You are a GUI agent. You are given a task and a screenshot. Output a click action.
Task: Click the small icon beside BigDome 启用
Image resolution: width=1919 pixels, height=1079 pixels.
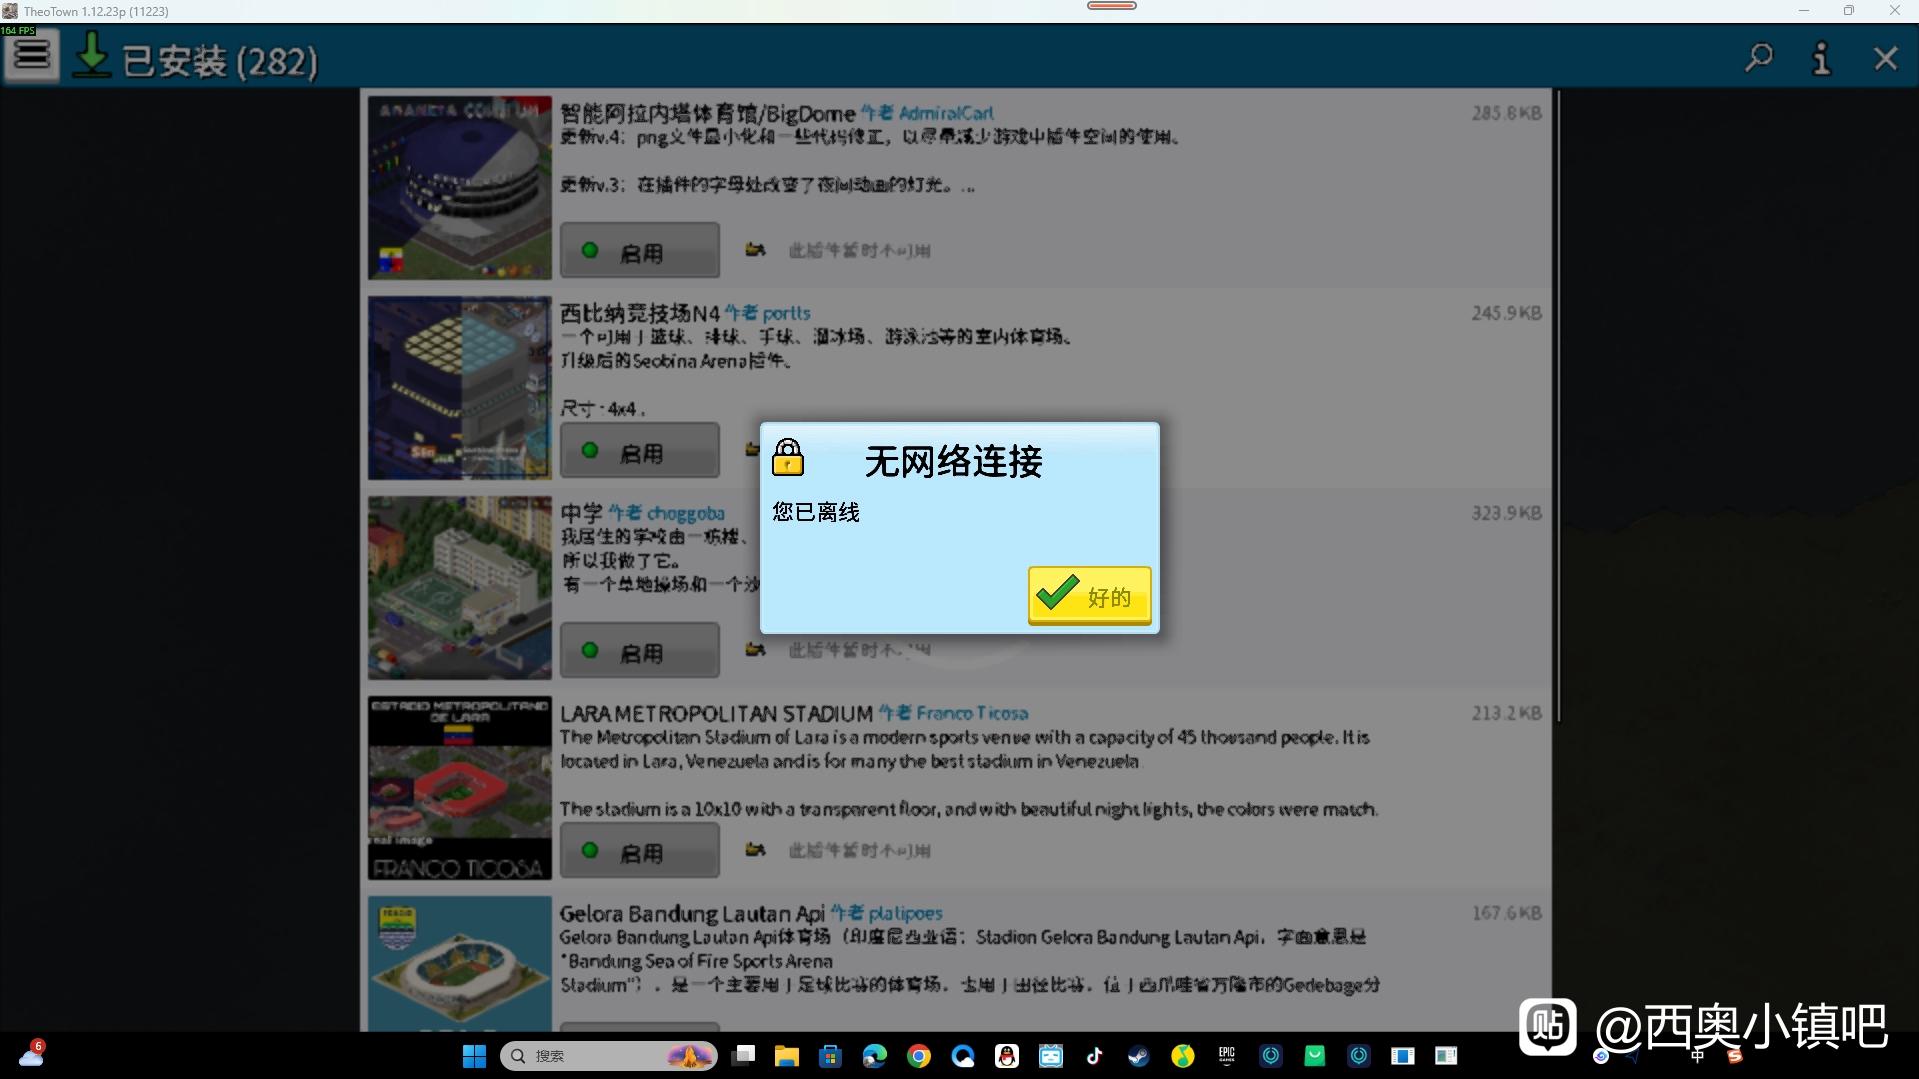click(755, 250)
